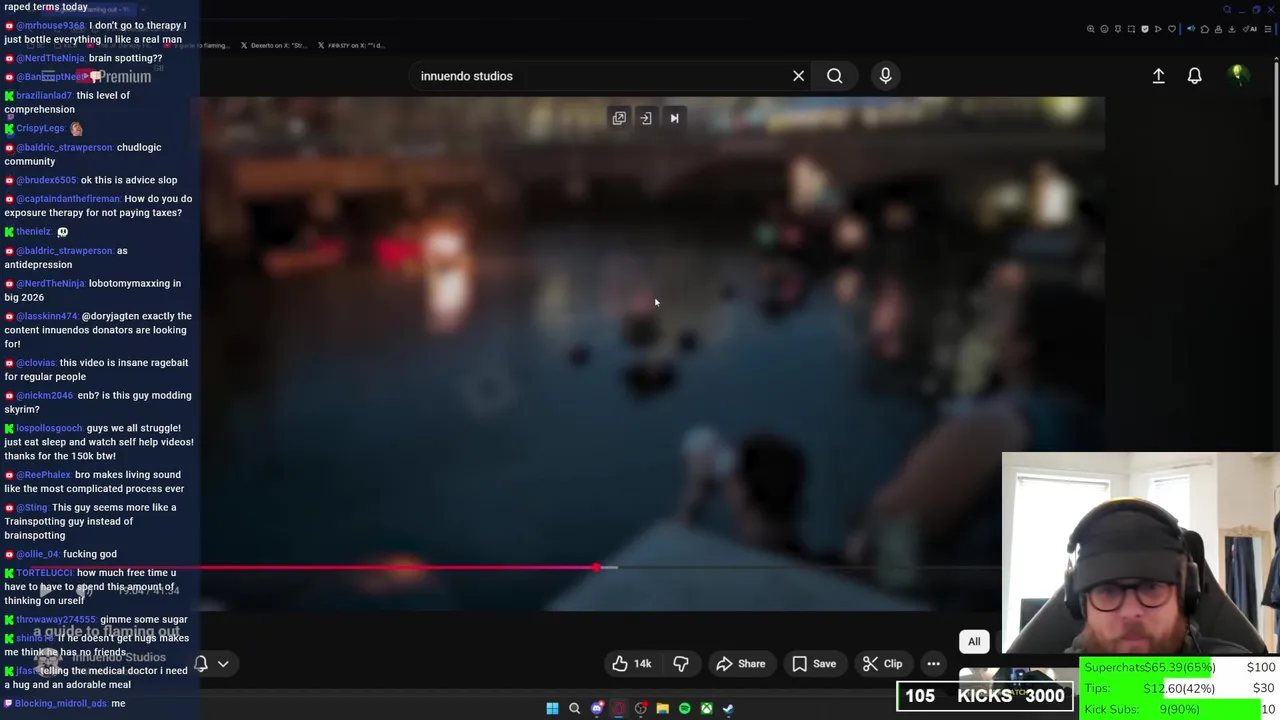The height and width of the screenshot is (720, 1280).
Task: Click the streamer webcam overlay
Action: tap(1140, 554)
